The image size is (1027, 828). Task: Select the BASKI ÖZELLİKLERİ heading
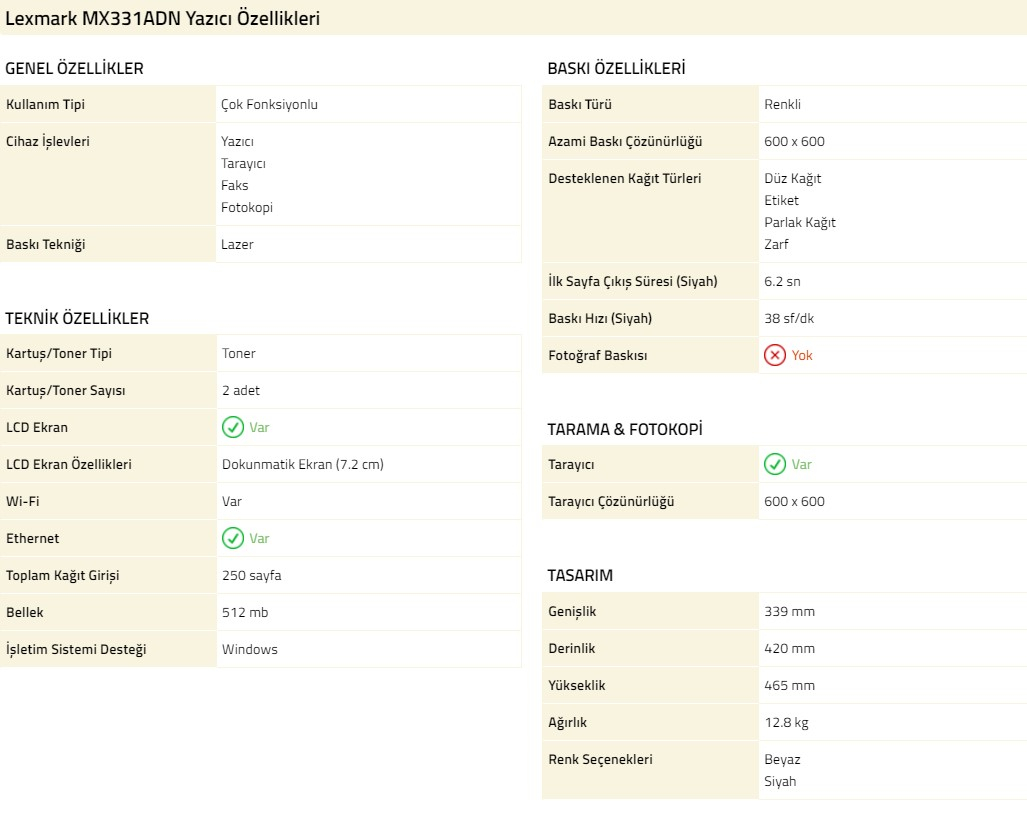[x=616, y=69]
